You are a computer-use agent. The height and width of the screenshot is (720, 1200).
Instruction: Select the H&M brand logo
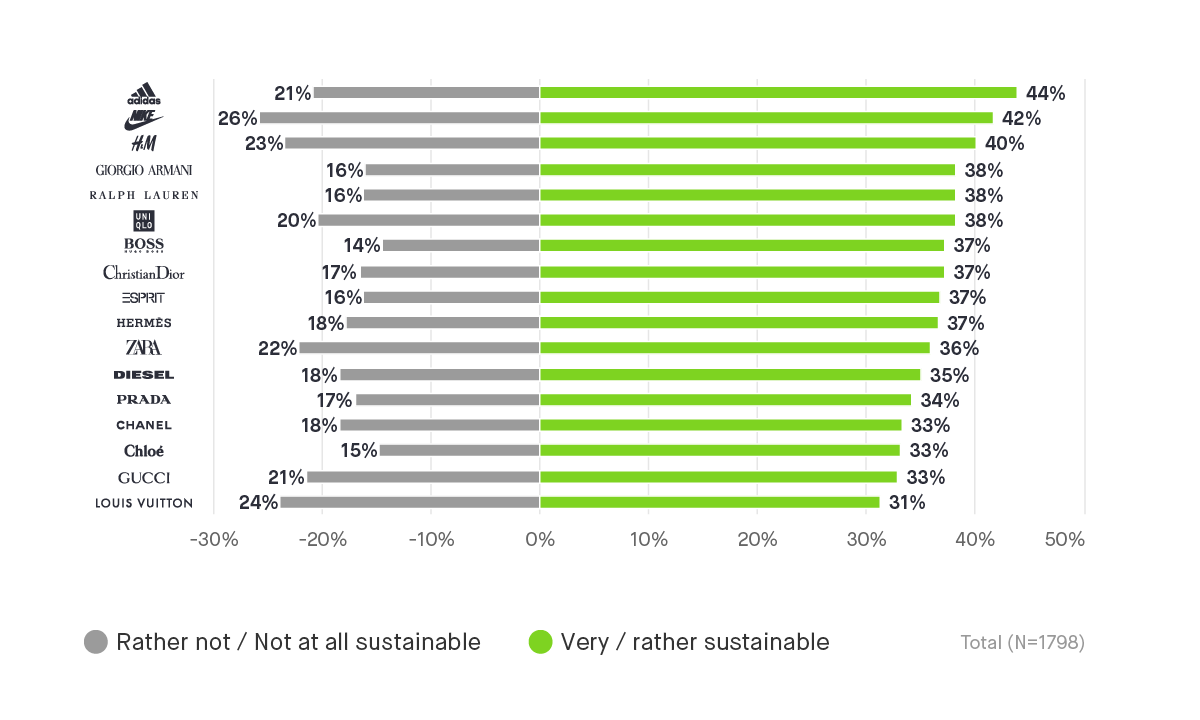tap(144, 144)
